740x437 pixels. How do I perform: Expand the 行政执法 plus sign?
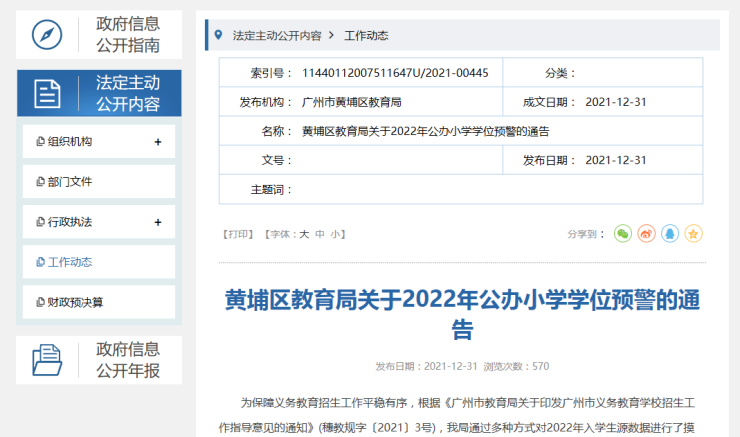pos(157,222)
